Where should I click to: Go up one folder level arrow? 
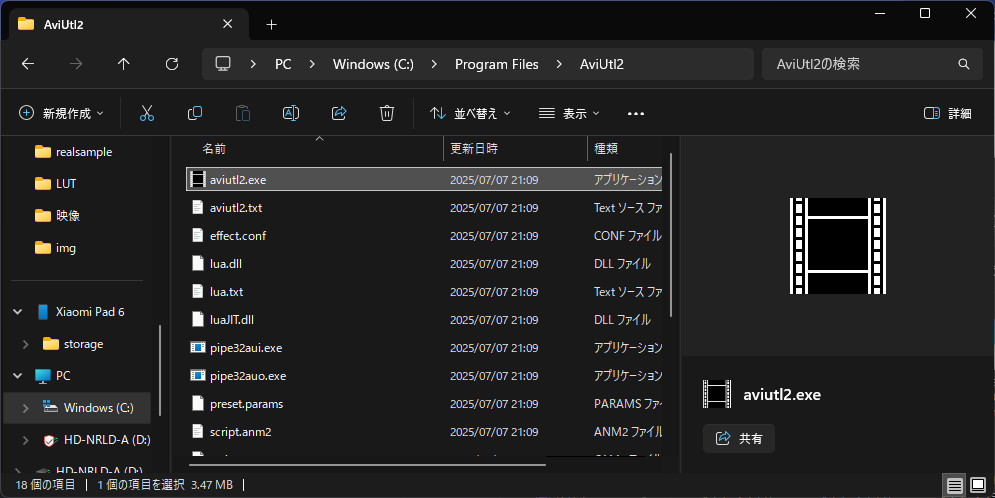coord(124,64)
